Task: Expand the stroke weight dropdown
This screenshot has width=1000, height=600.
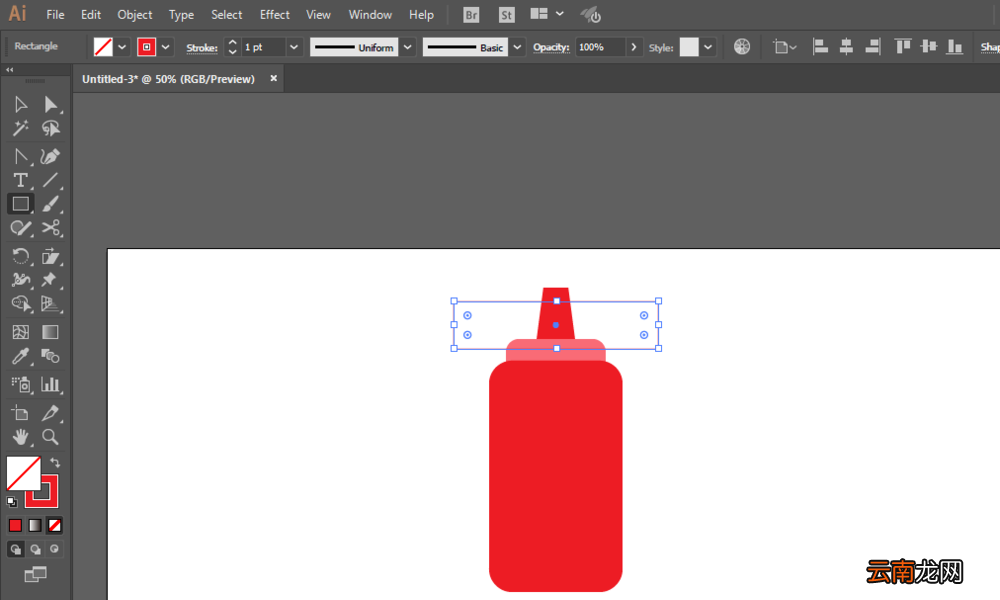Action: click(x=294, y=47)
